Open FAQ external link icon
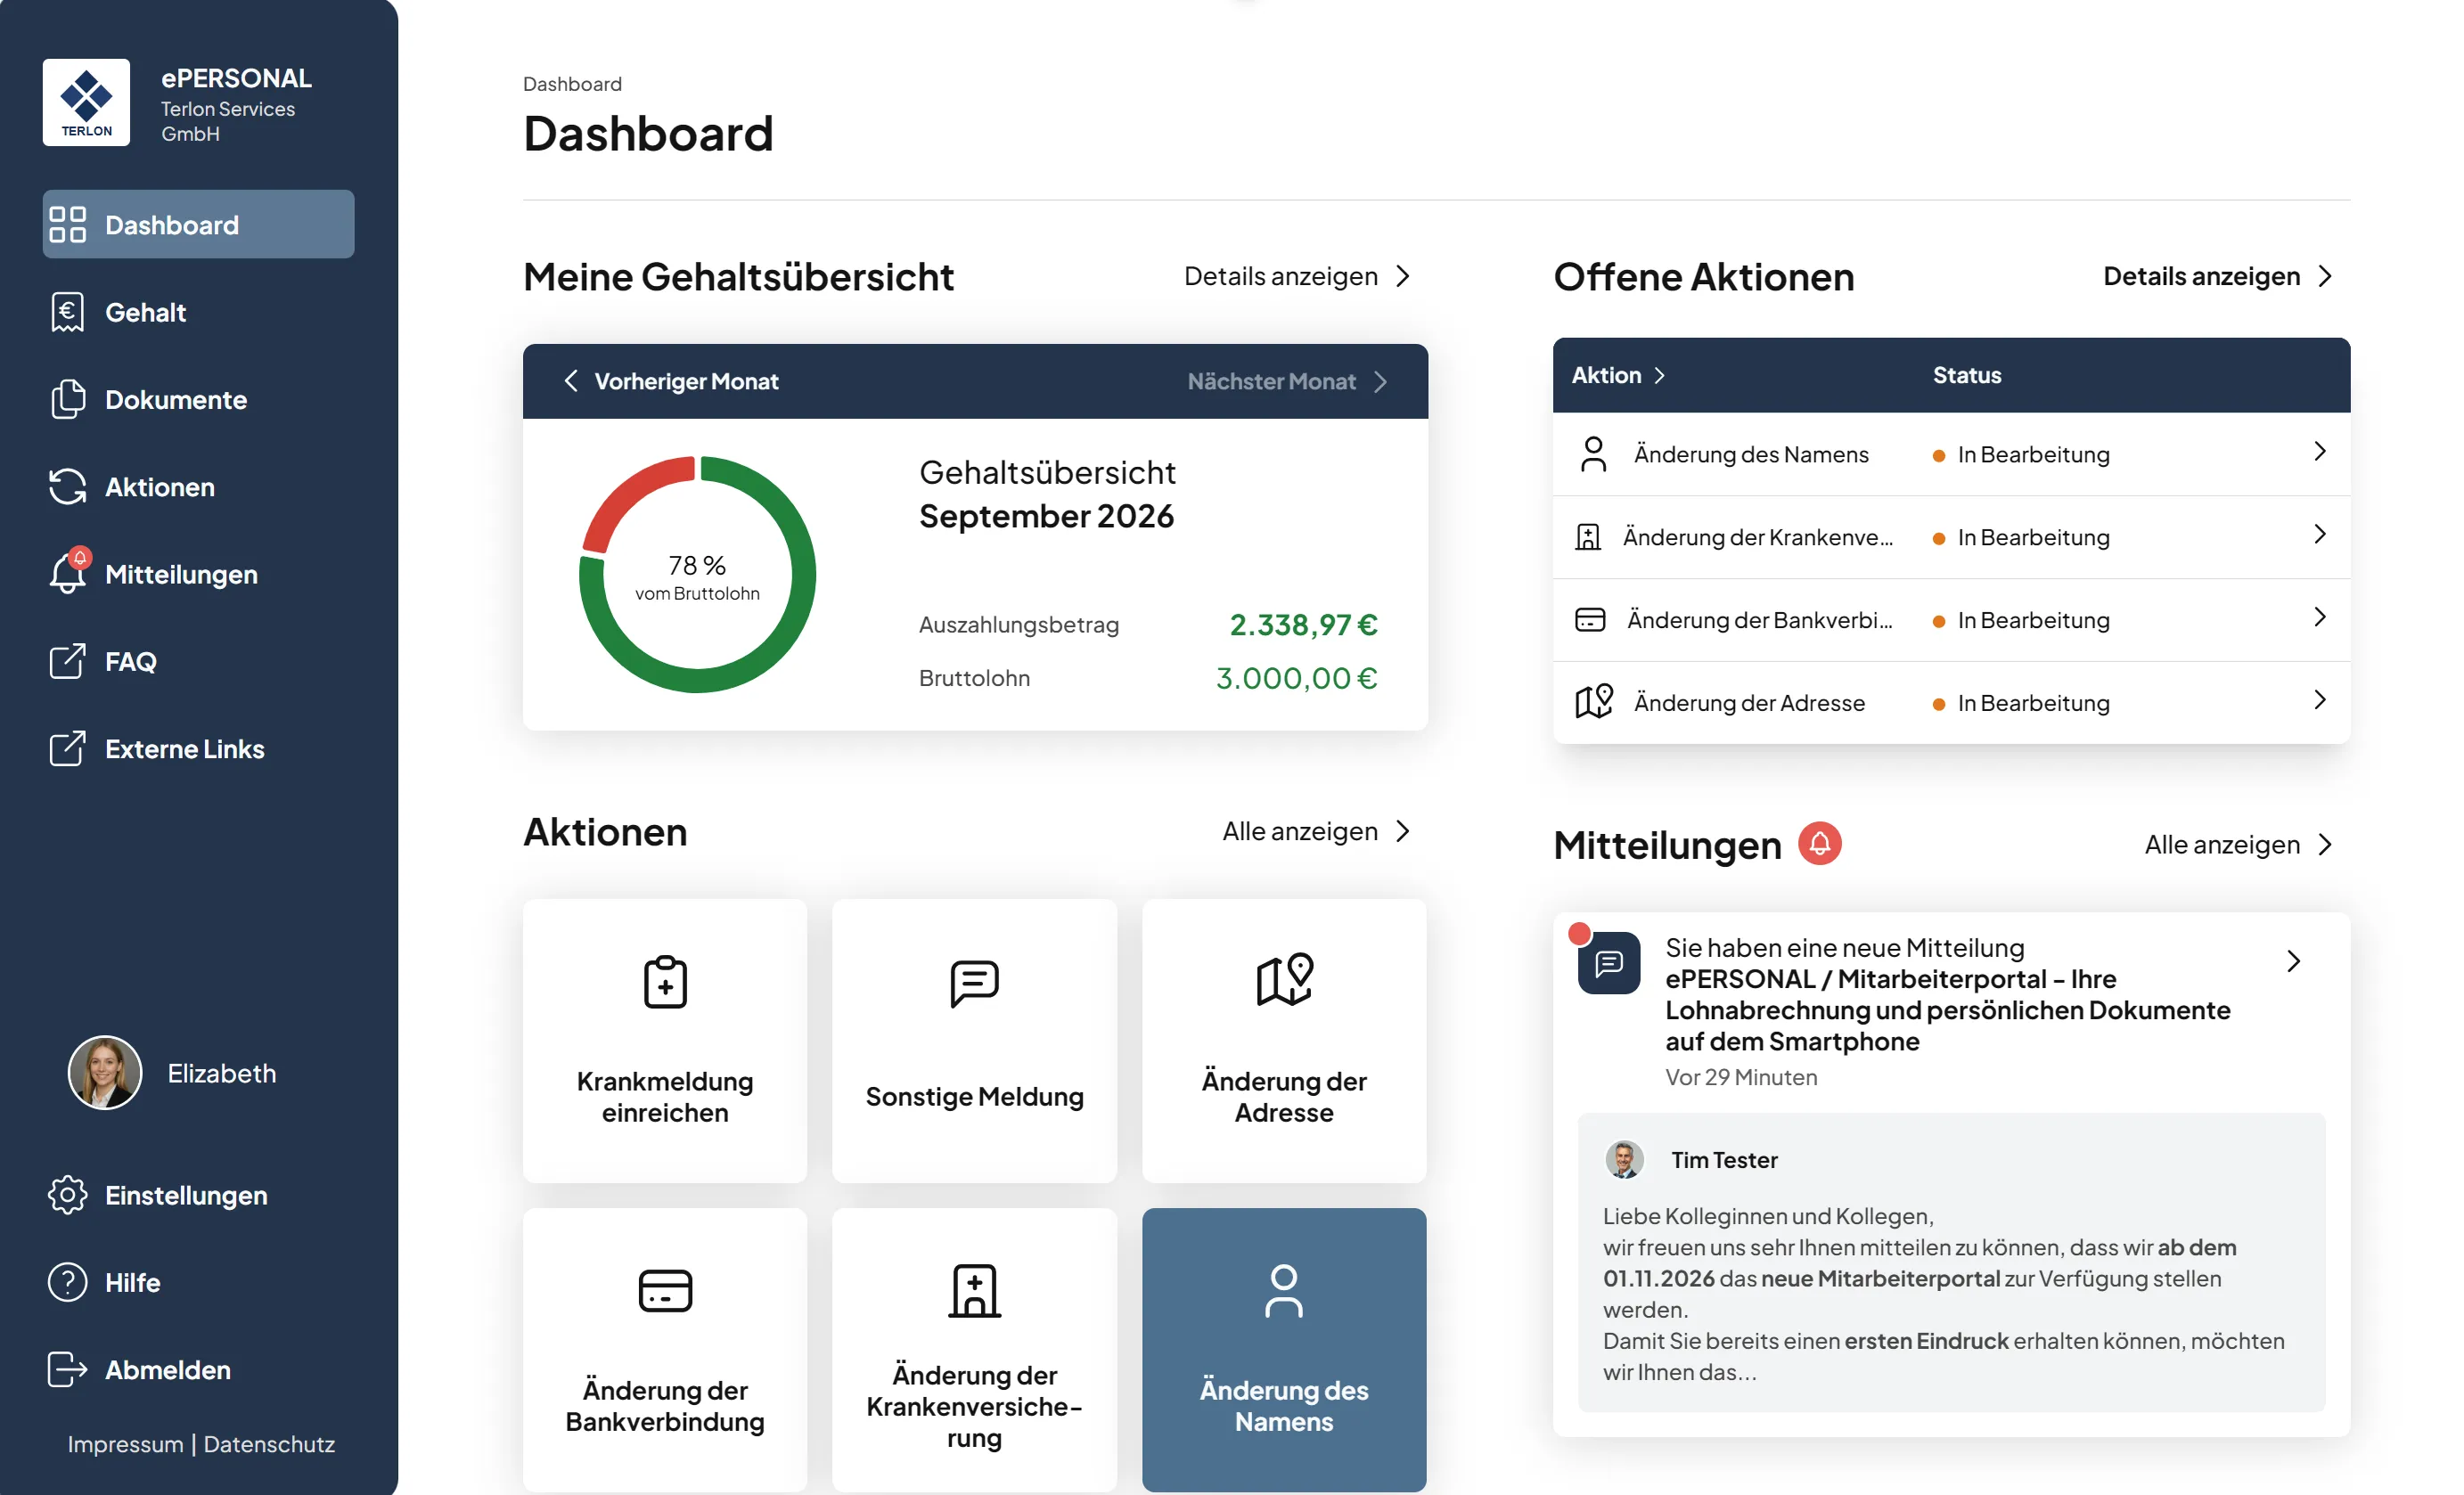 pyautogui.click(x=67, y=661)
